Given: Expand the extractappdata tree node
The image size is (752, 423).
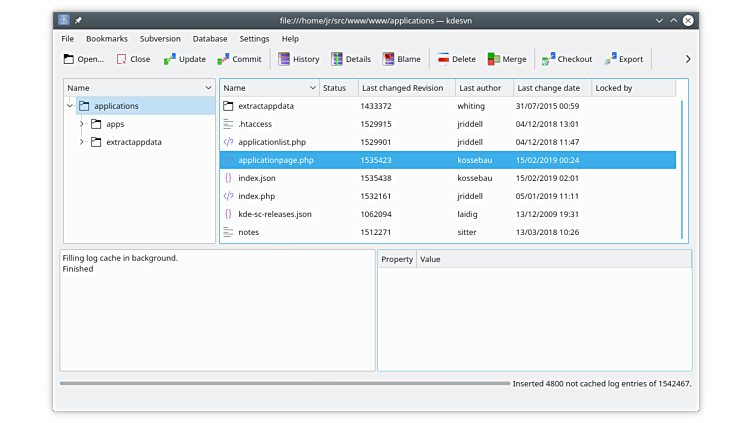Looking at the screenshot, I should [x=82, y=142].
